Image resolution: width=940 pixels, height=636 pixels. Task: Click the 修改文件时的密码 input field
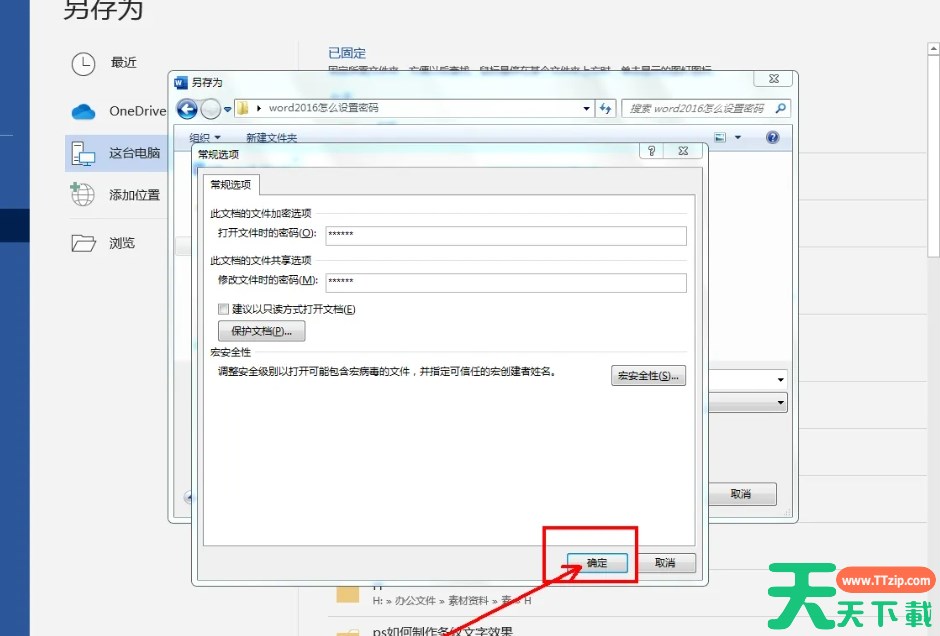coord(505,282)
